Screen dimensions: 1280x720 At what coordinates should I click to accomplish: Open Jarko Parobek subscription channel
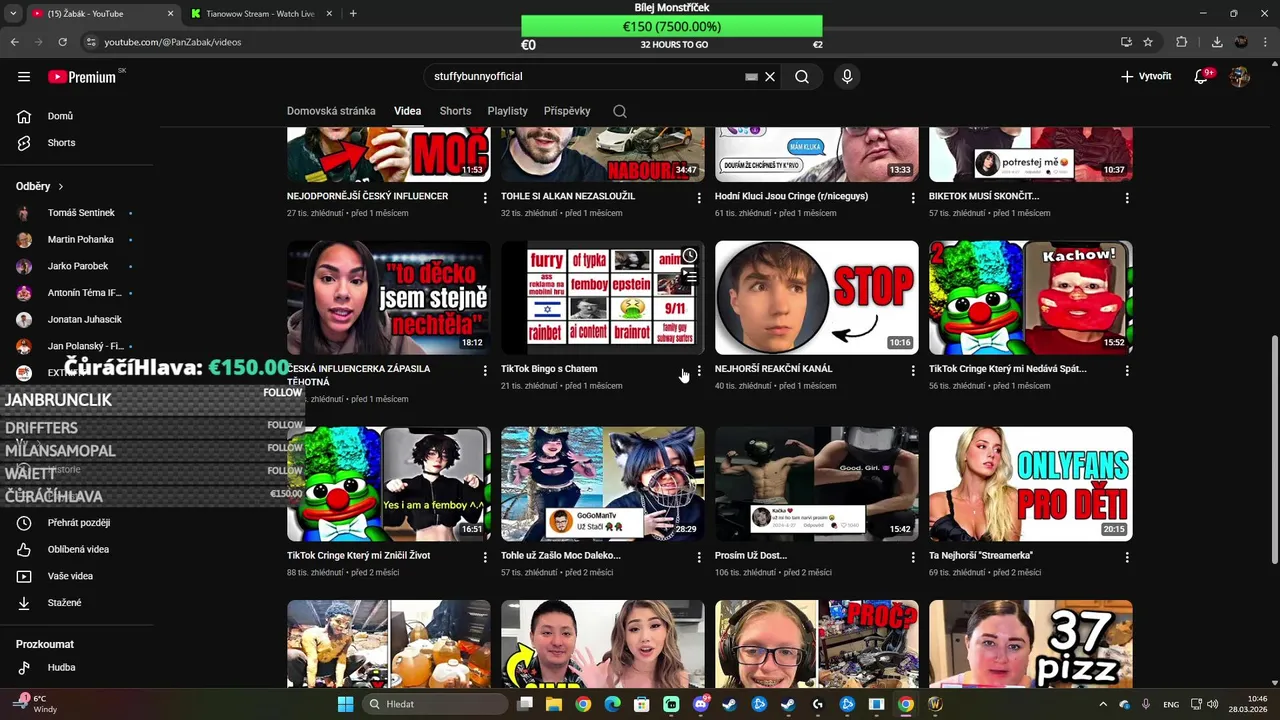point(76,266)
